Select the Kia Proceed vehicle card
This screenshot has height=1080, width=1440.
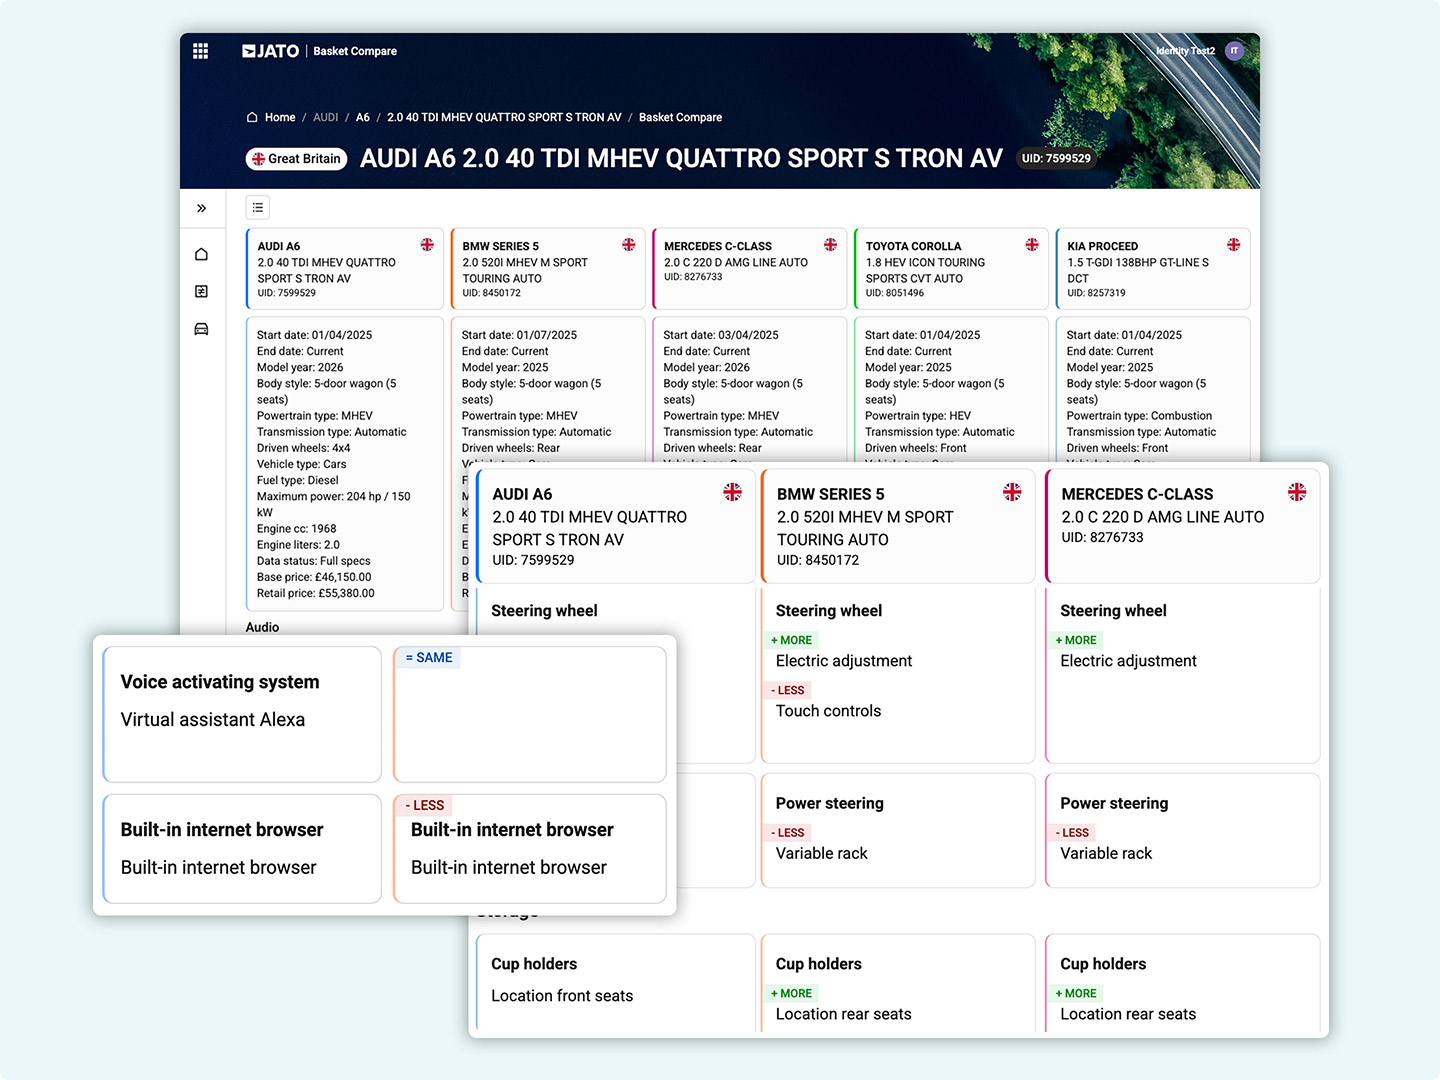click(x=1152, y=269)
